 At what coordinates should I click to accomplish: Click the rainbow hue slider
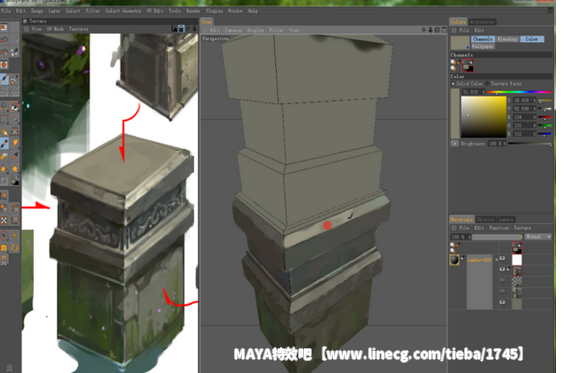tap(519, 92)
